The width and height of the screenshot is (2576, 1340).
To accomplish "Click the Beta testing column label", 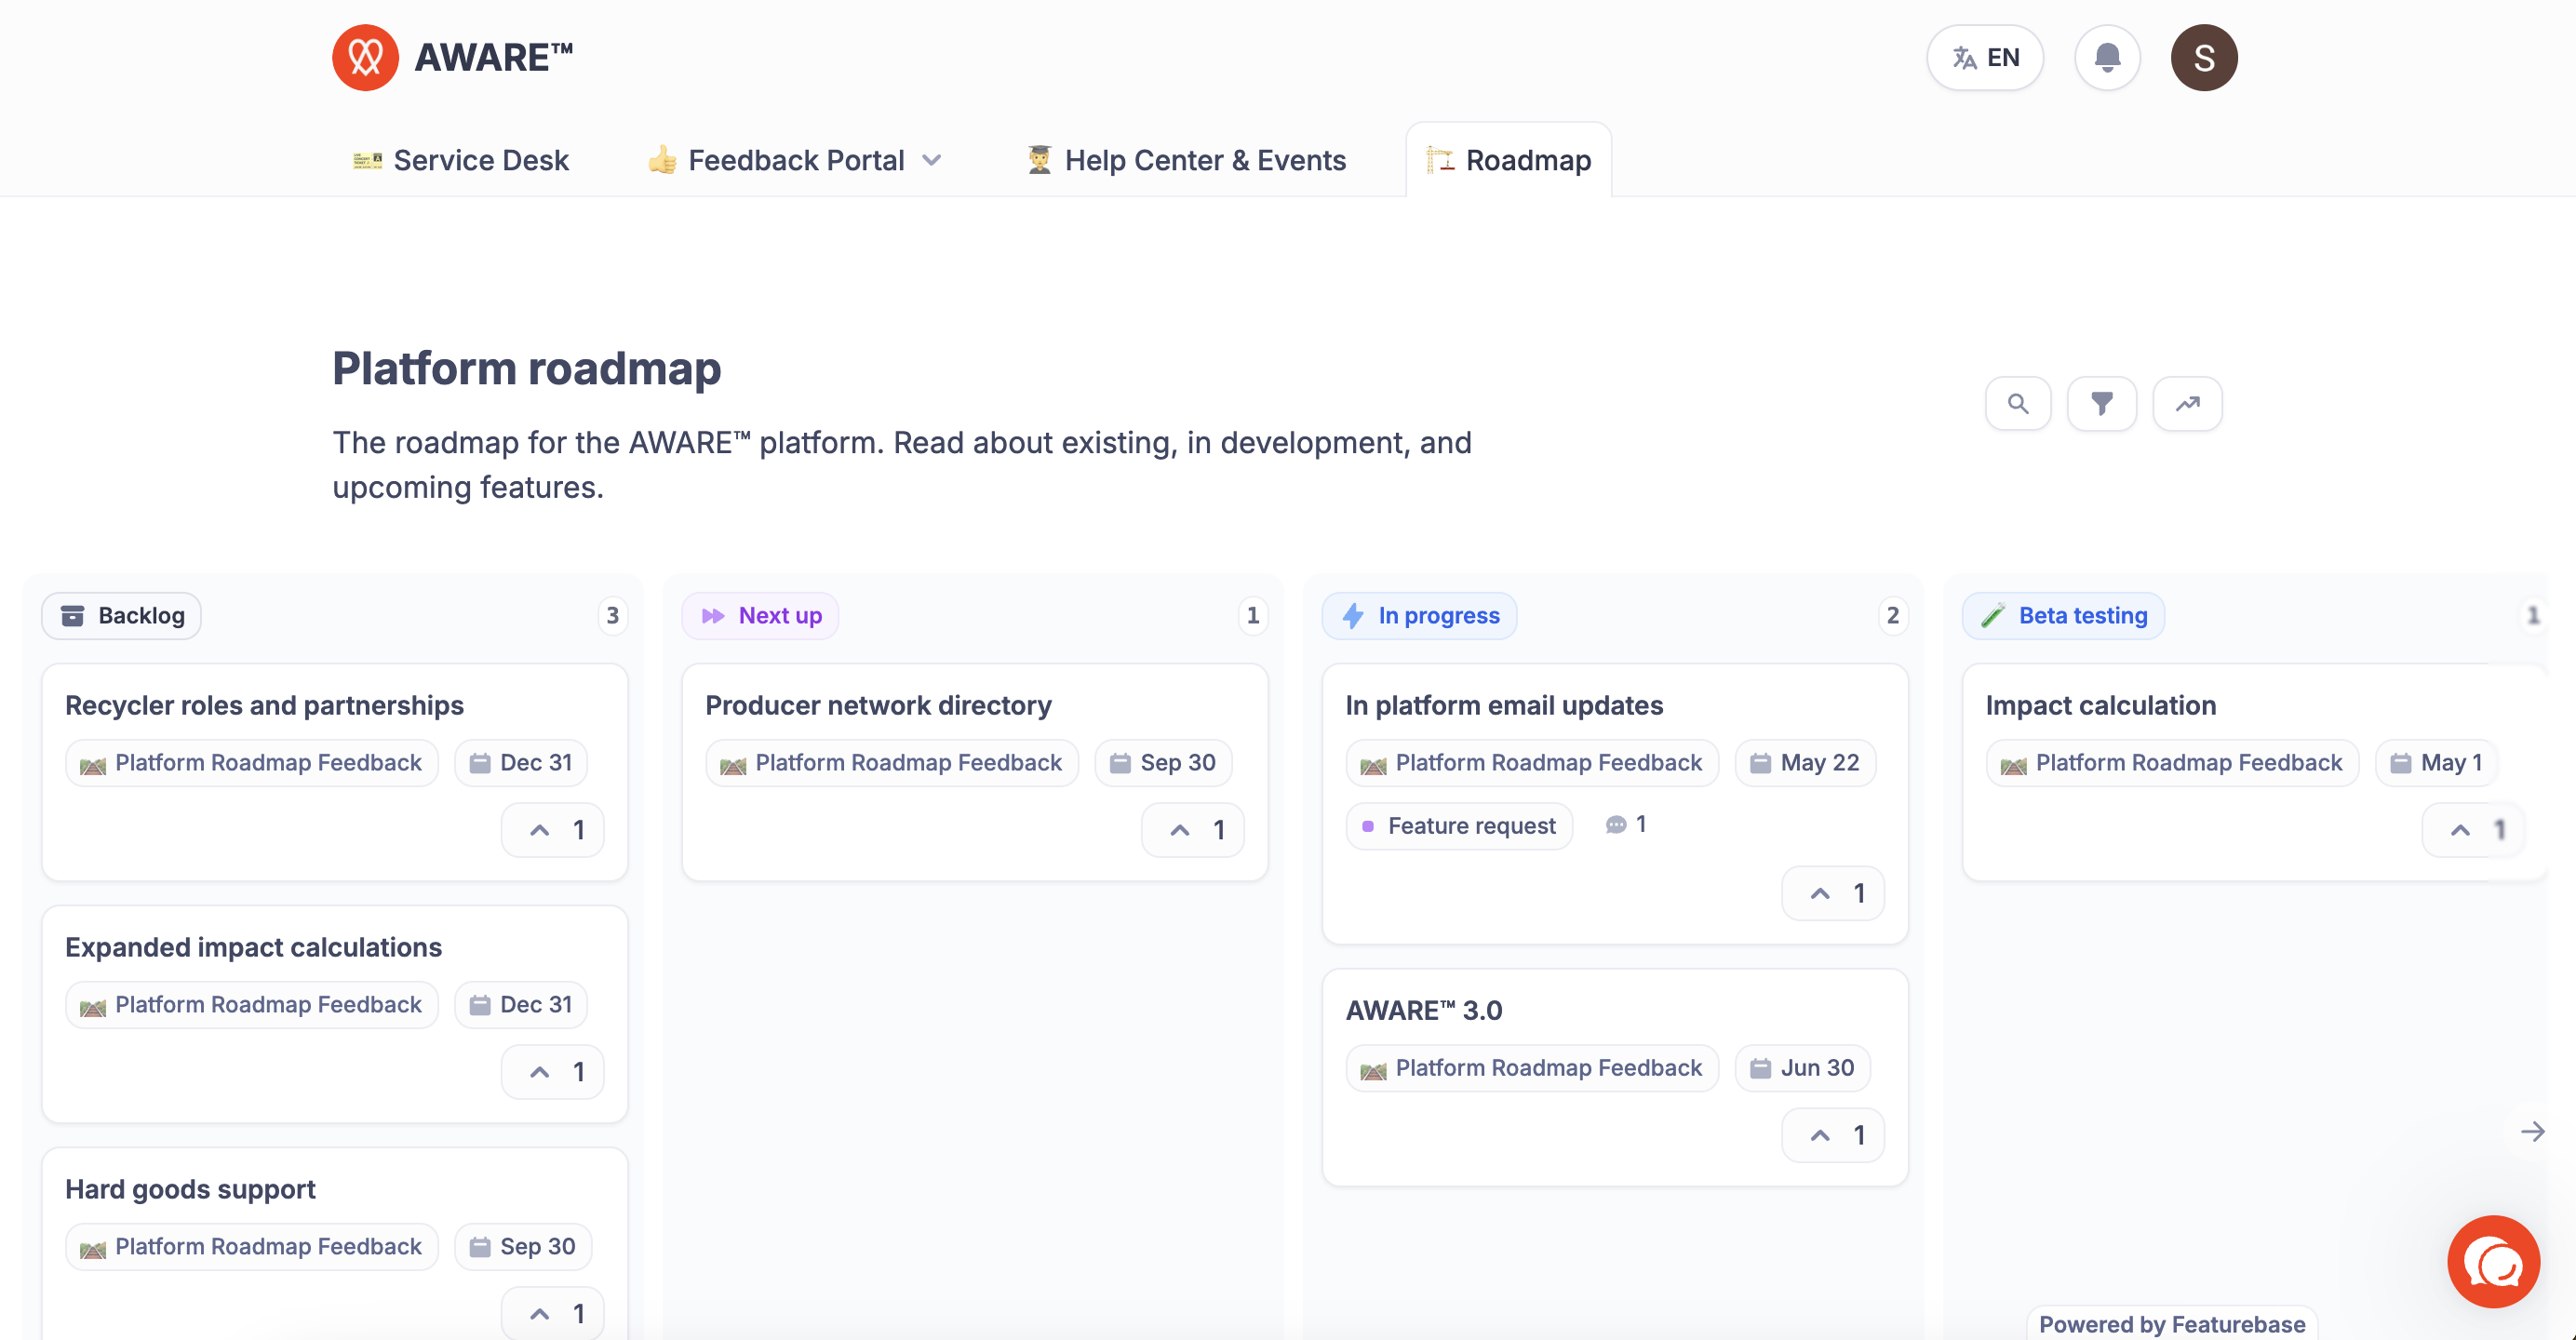I will (2064, 616).
